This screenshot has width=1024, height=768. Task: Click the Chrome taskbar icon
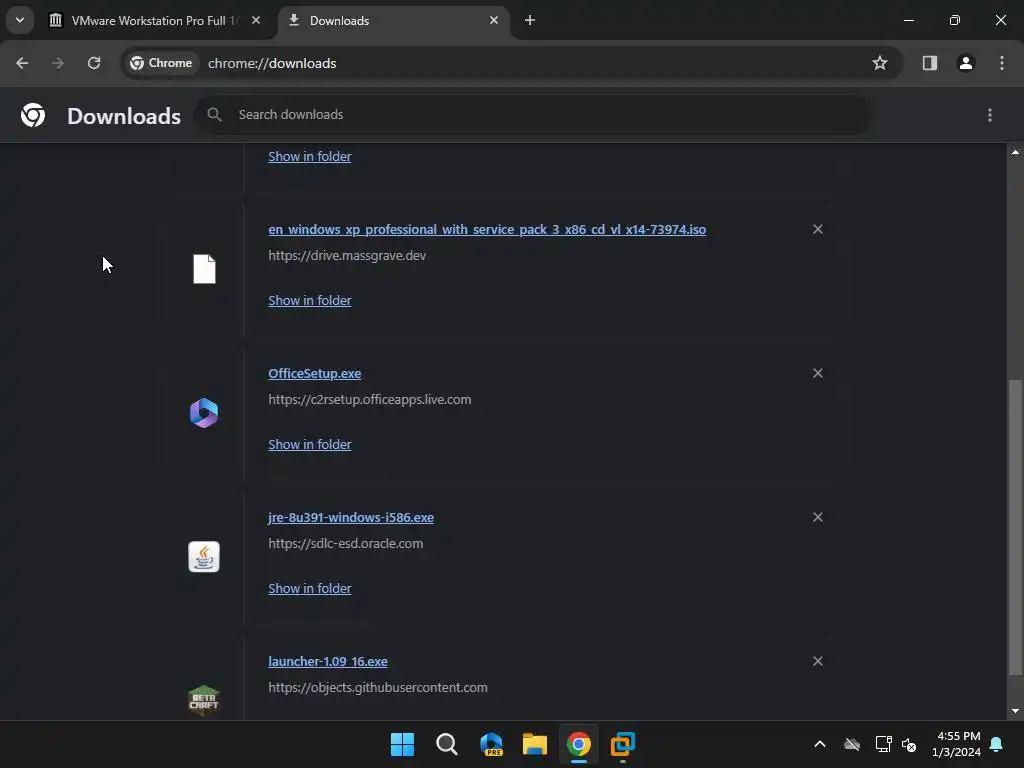tap(579, 744)
